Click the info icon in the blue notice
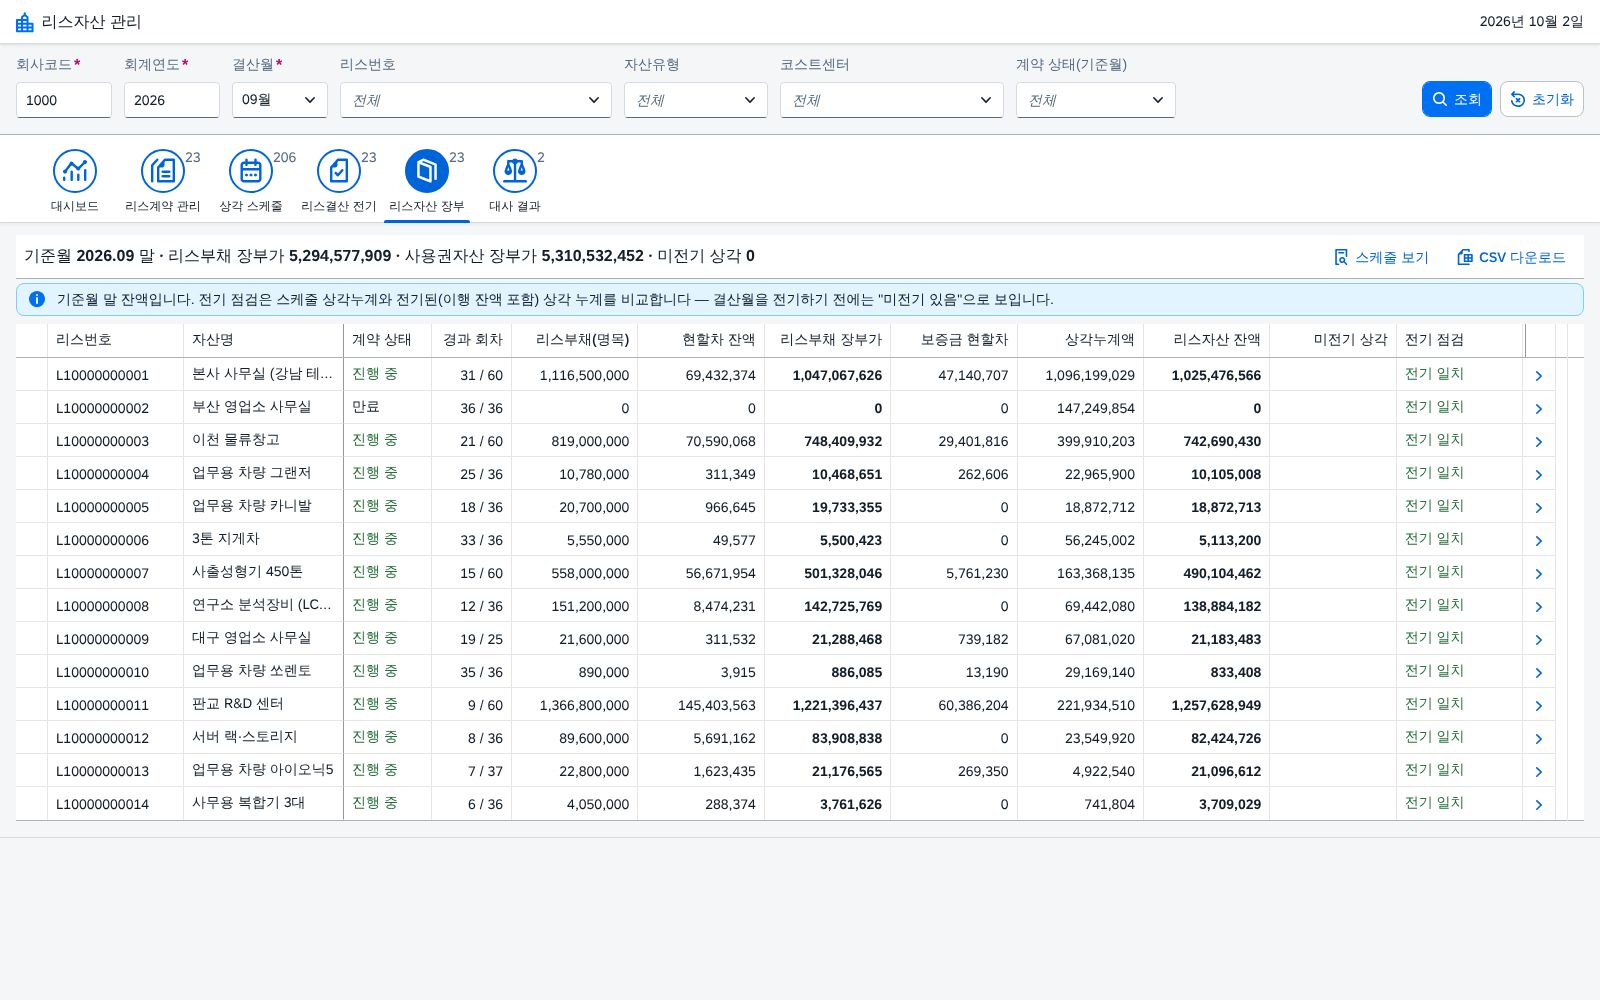The image size is (1600, 1000). coord(37,299)
